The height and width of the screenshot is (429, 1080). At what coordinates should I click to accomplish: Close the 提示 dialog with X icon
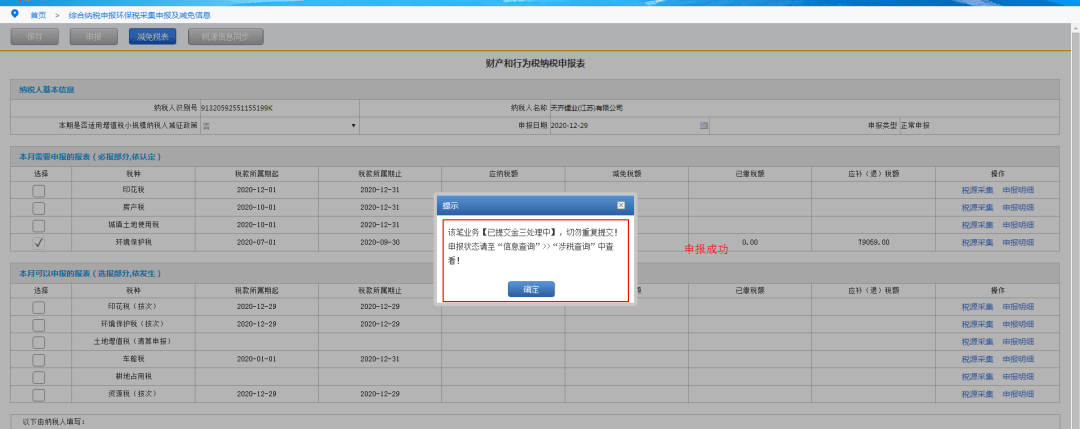621,205
